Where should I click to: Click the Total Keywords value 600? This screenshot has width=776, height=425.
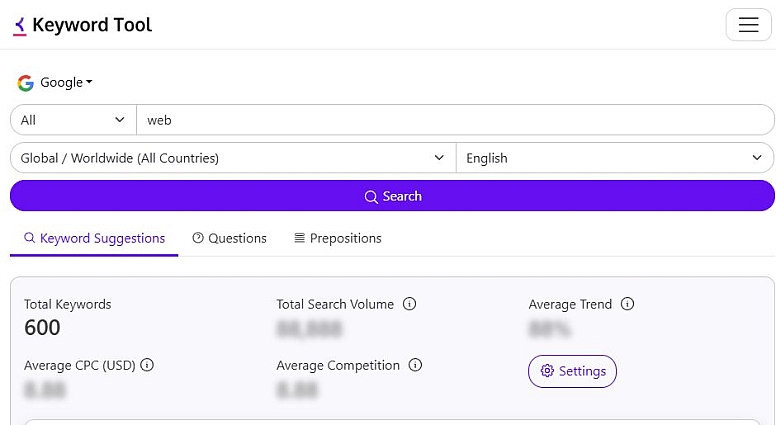pyautogui.click(x=42, y=328)
